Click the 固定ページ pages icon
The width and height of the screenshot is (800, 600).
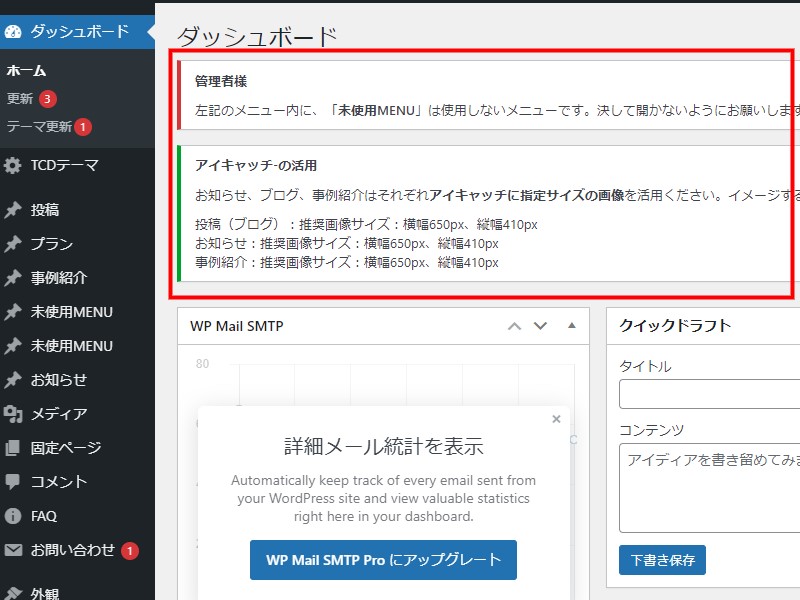14,448
